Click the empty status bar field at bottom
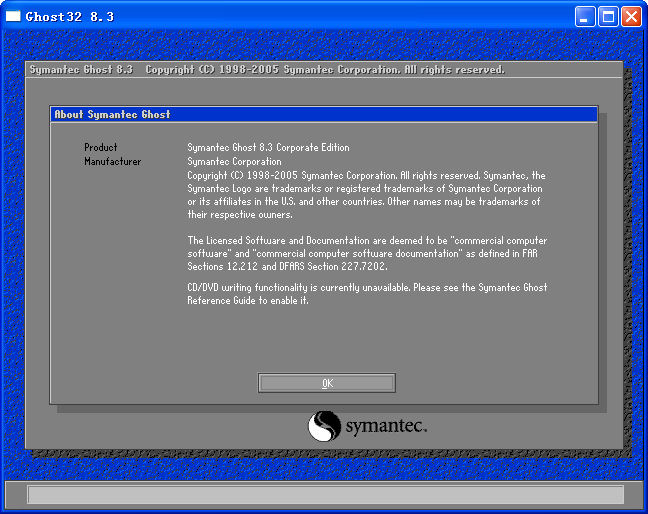The height and width of the screenshot is (514, 648). 326,495
